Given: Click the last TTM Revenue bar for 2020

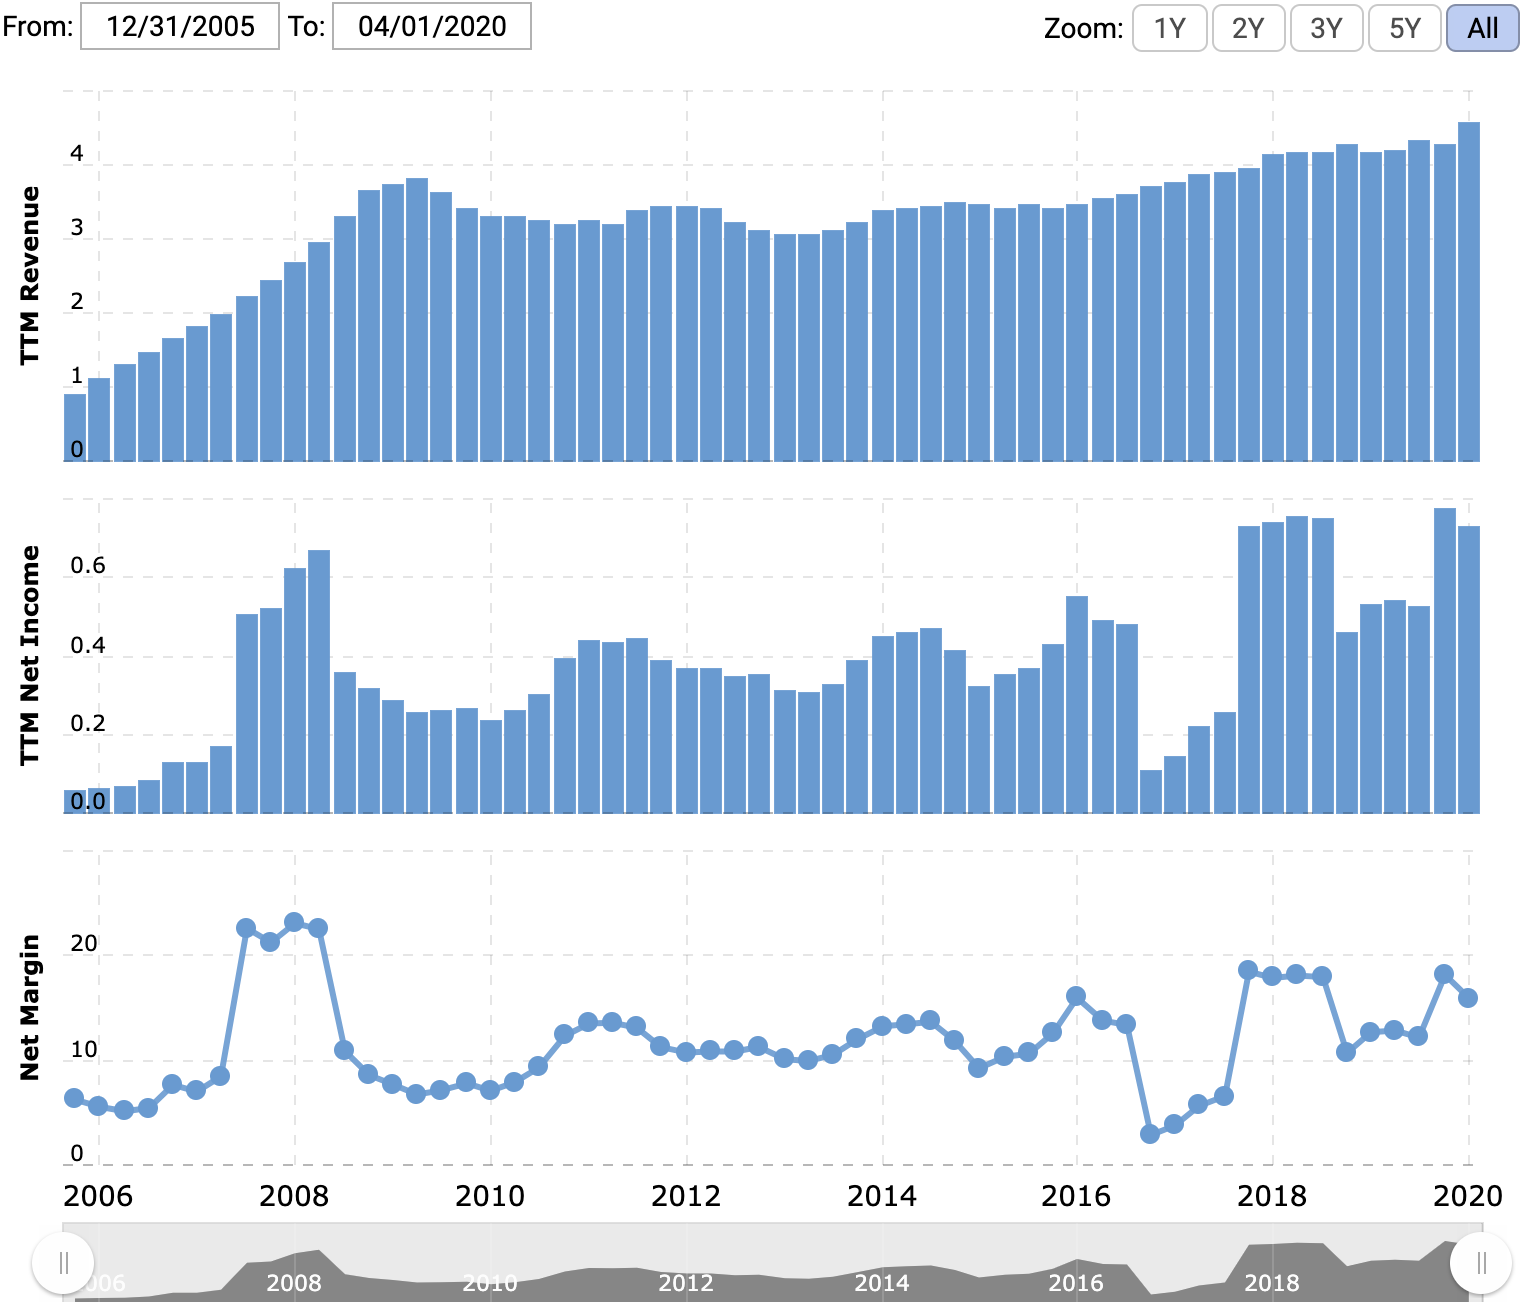Looking at the screenshot, I should pyautogui.click(x=1469, y=291).
